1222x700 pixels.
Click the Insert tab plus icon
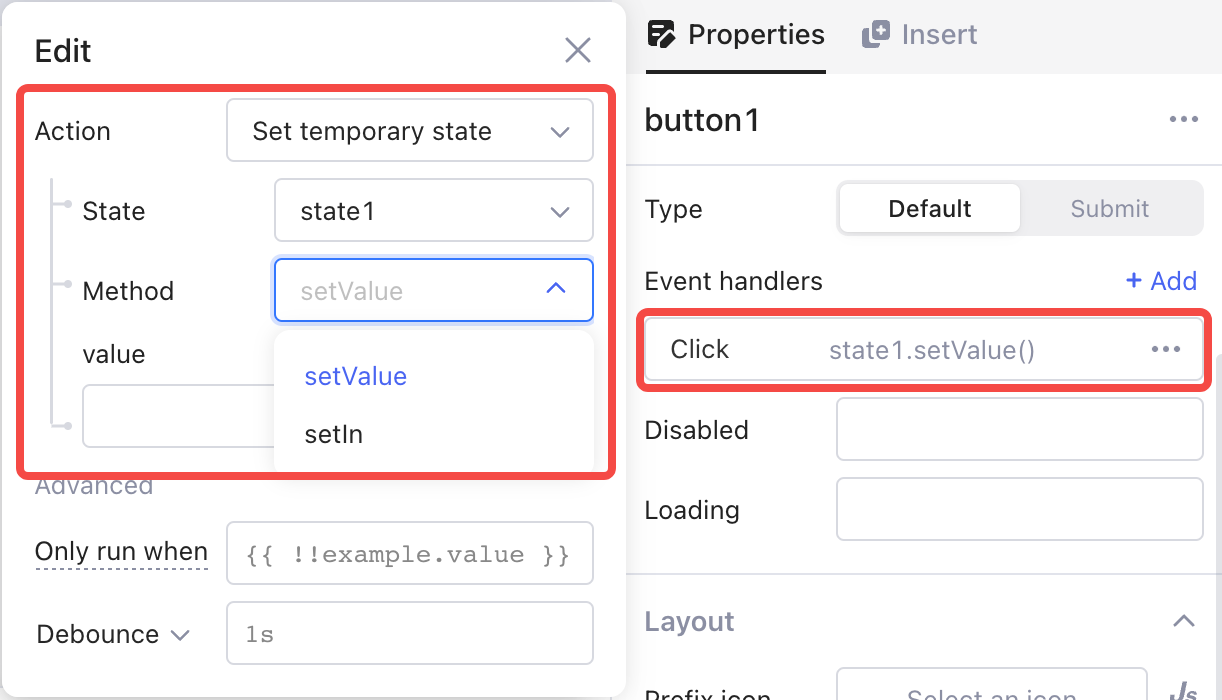point(875,34)
